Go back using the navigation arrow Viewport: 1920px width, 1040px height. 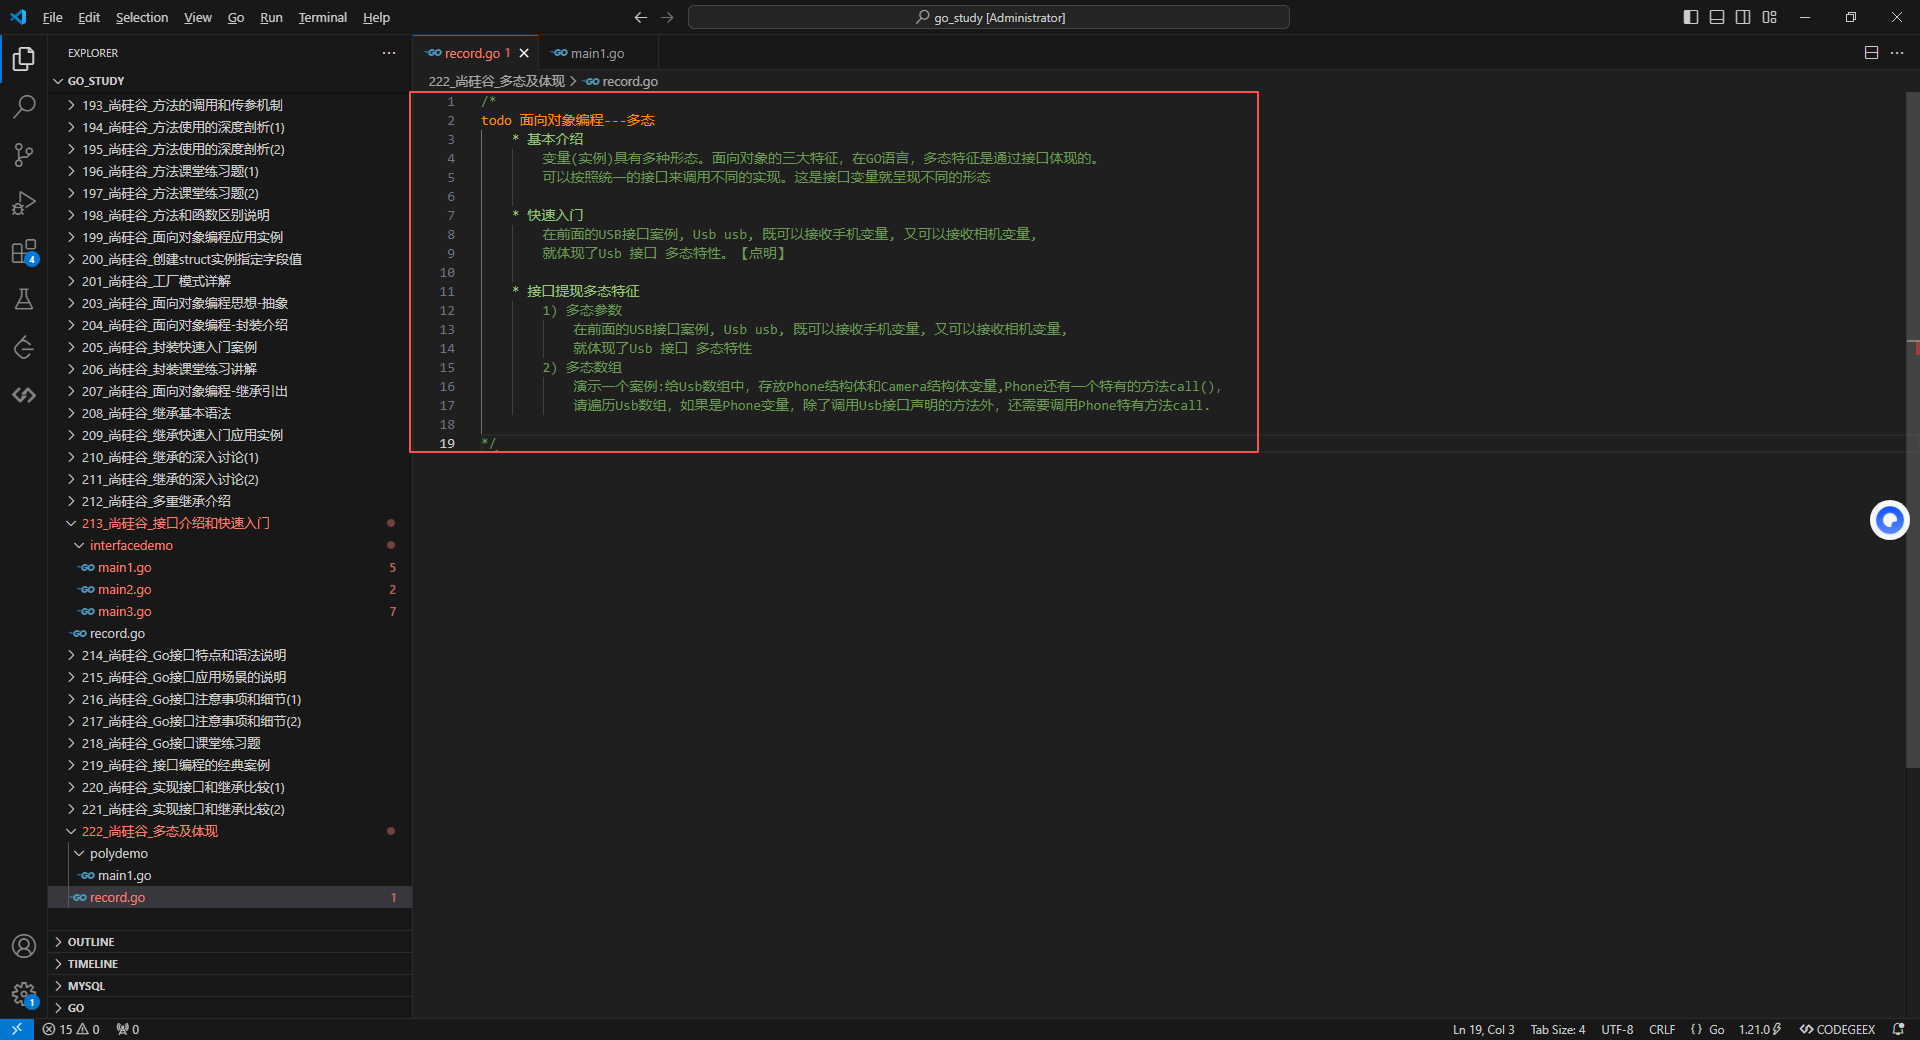pos(641,17)
